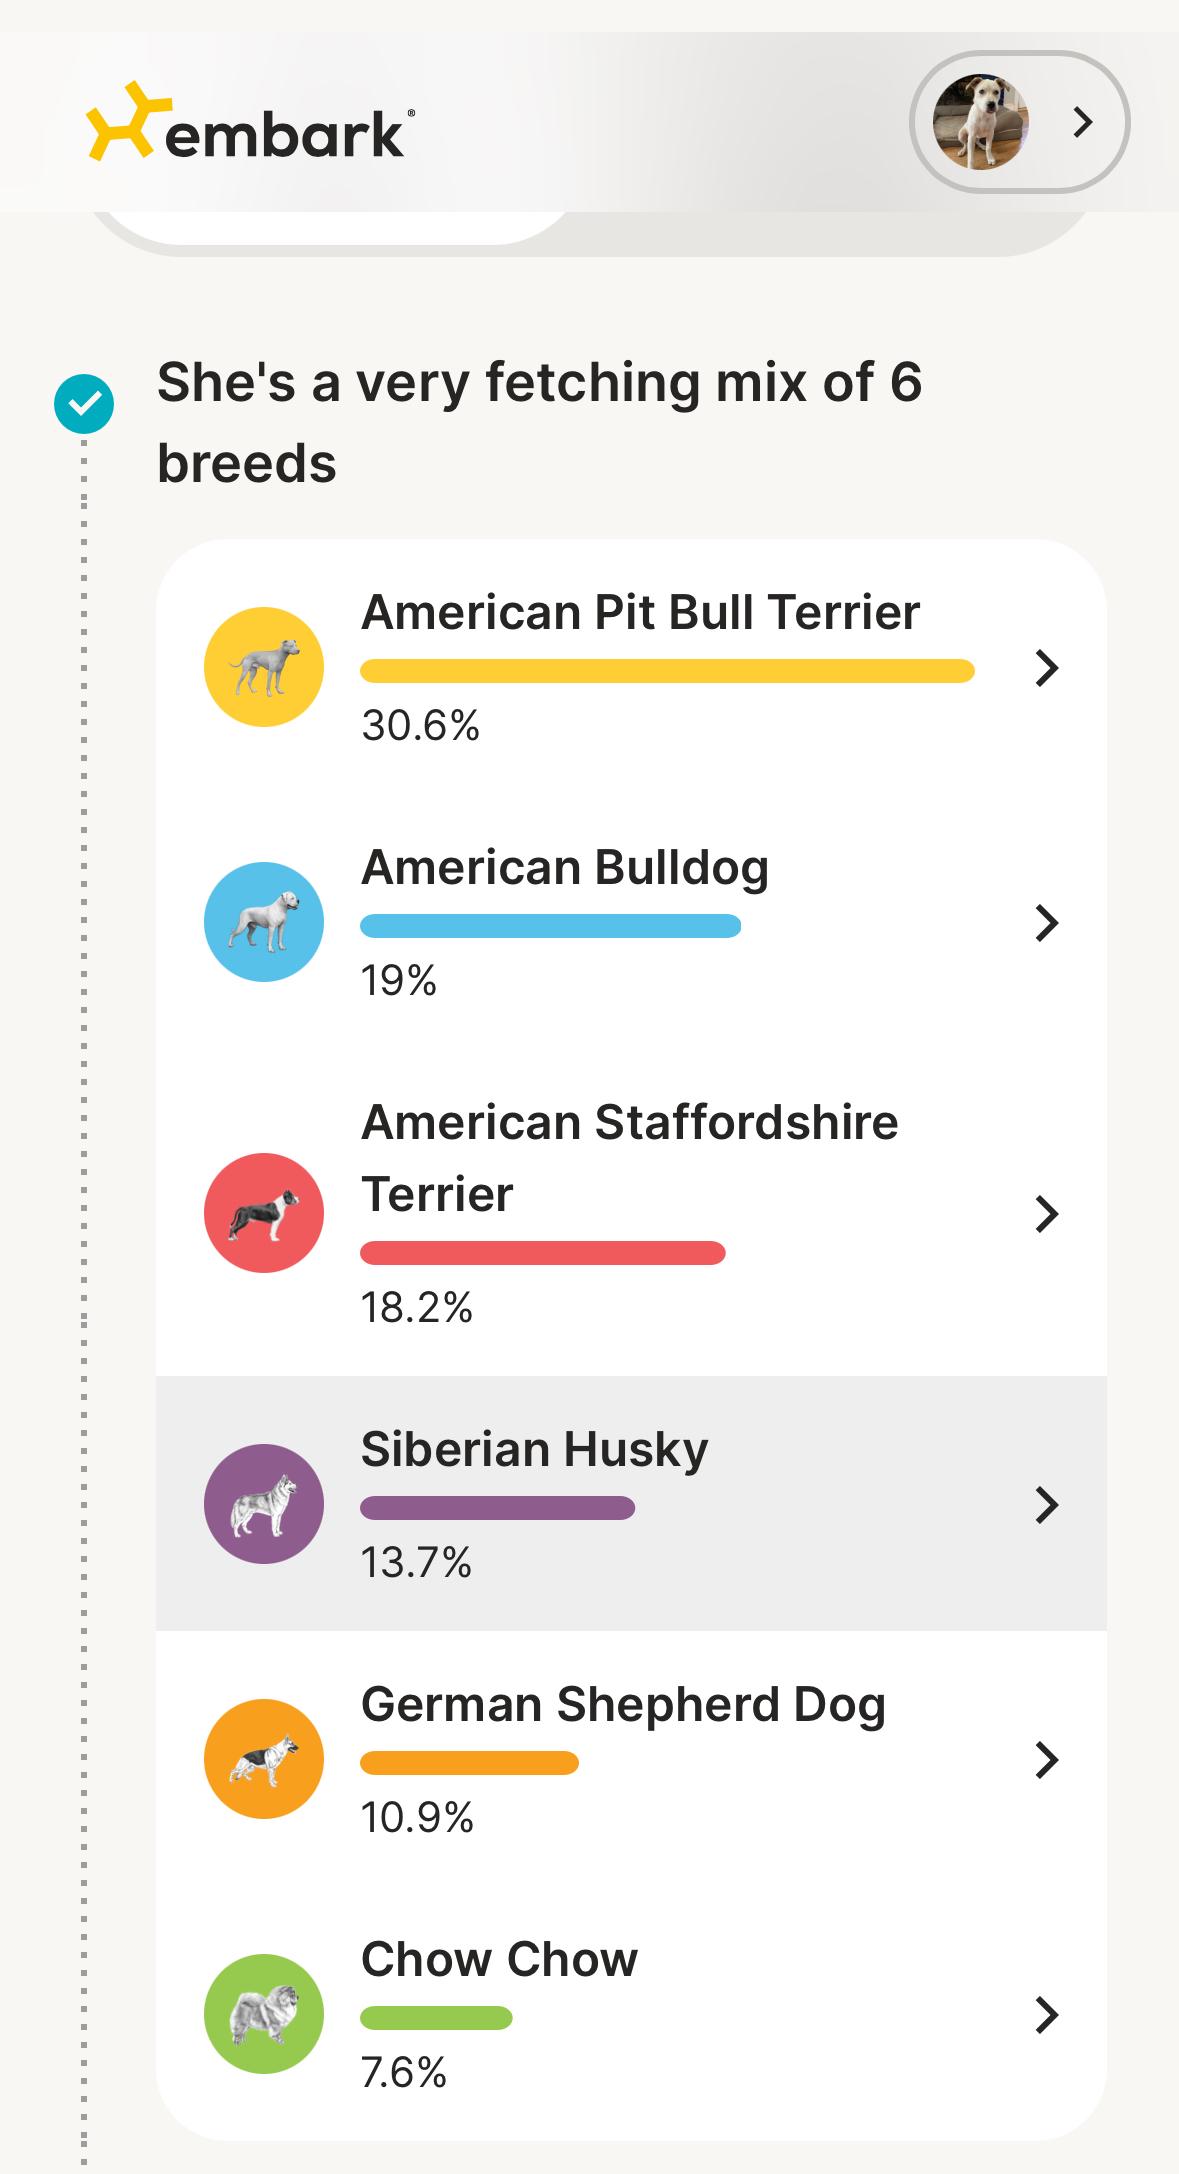Open the dog profile photo thumbnail
Image resolution: width=1179 pixels, height=2174 pixels.
pyautogui.click(x=980, y=122)
